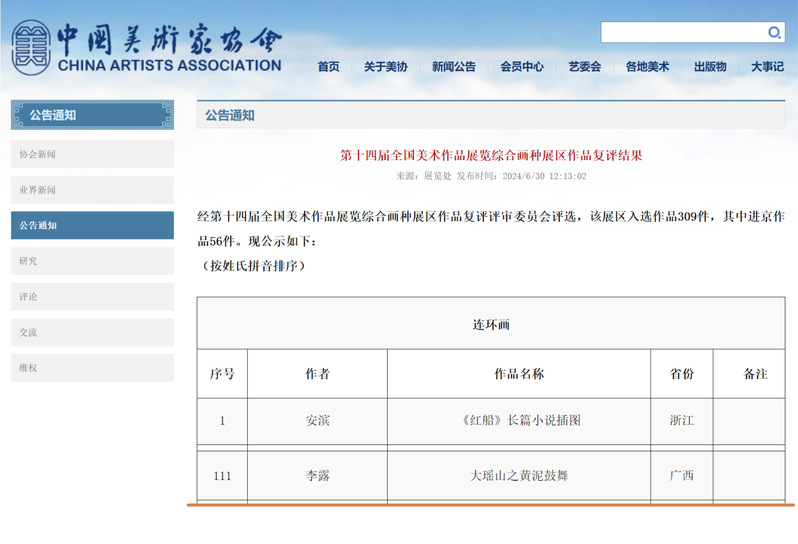This screenshot has width=798, height=544.
Task: Open the 大事记 menu item
Action: coord(767,67)
